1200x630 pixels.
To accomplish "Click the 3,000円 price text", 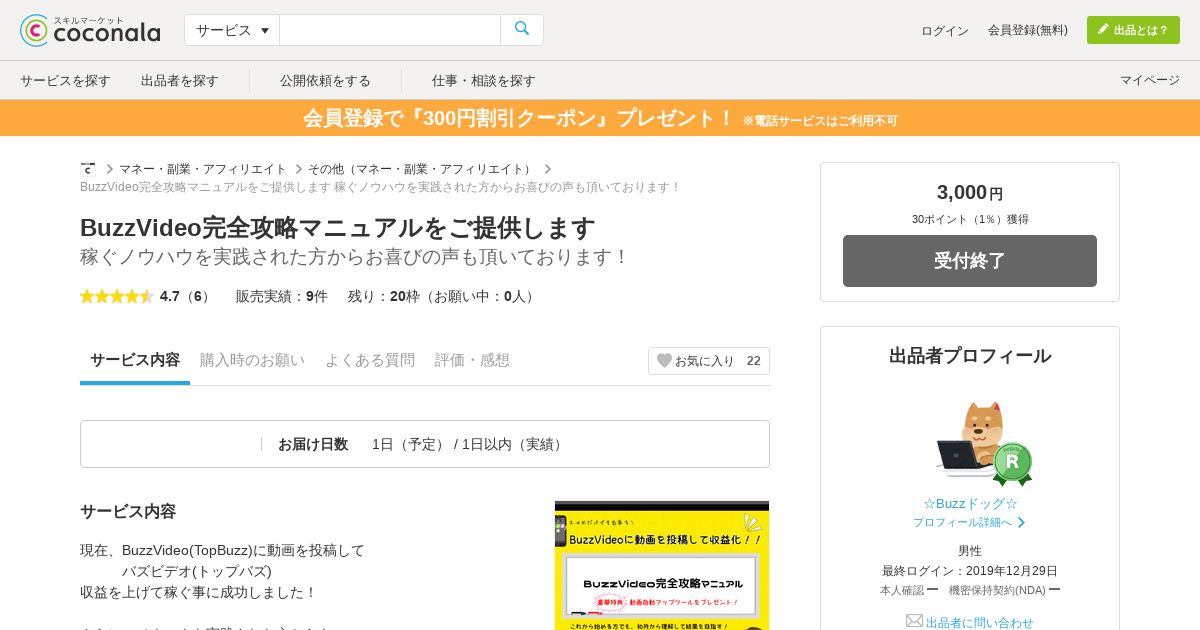I will 970,192.
